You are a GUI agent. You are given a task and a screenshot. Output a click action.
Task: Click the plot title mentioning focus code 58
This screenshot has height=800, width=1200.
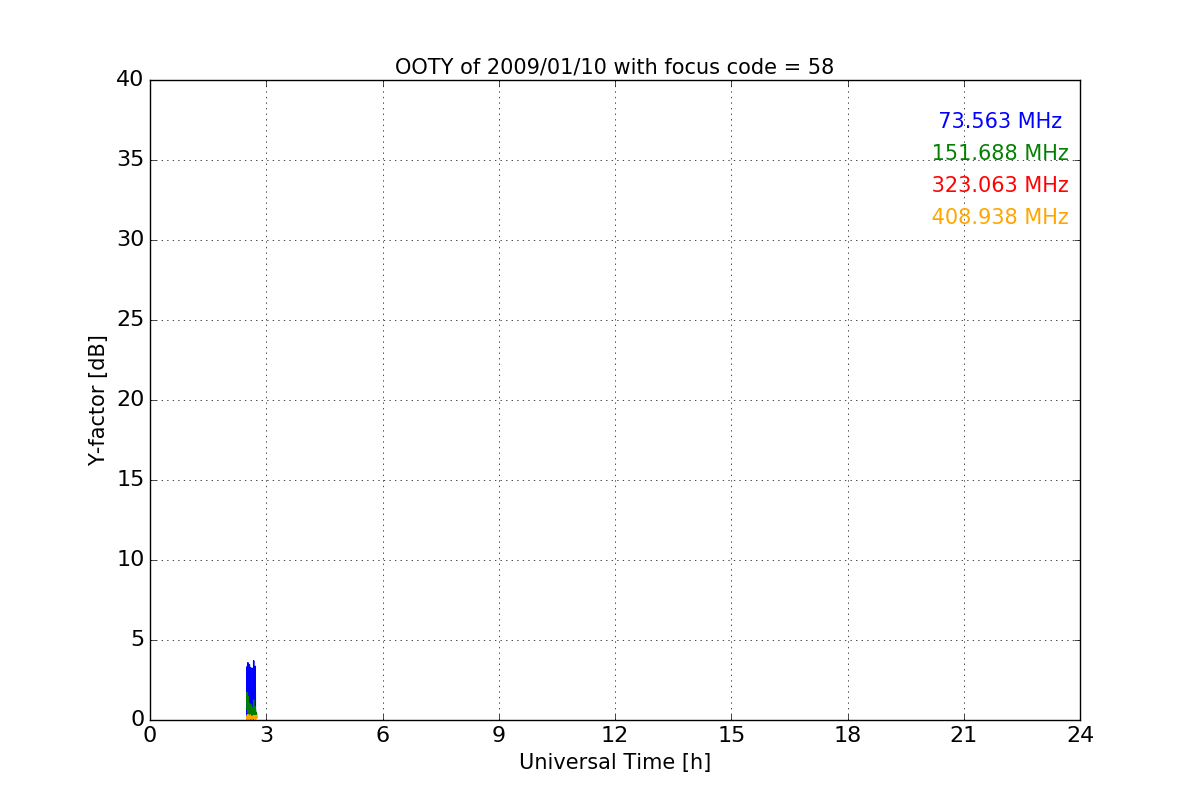614,67
